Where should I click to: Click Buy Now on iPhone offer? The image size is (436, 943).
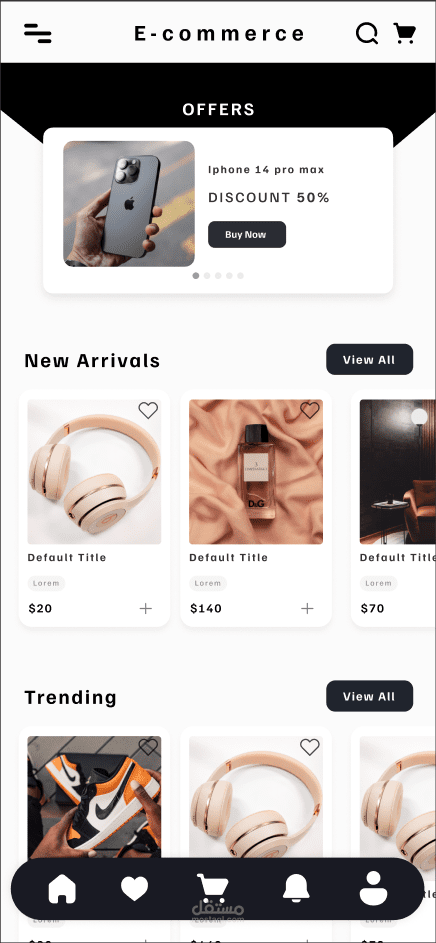247,235
